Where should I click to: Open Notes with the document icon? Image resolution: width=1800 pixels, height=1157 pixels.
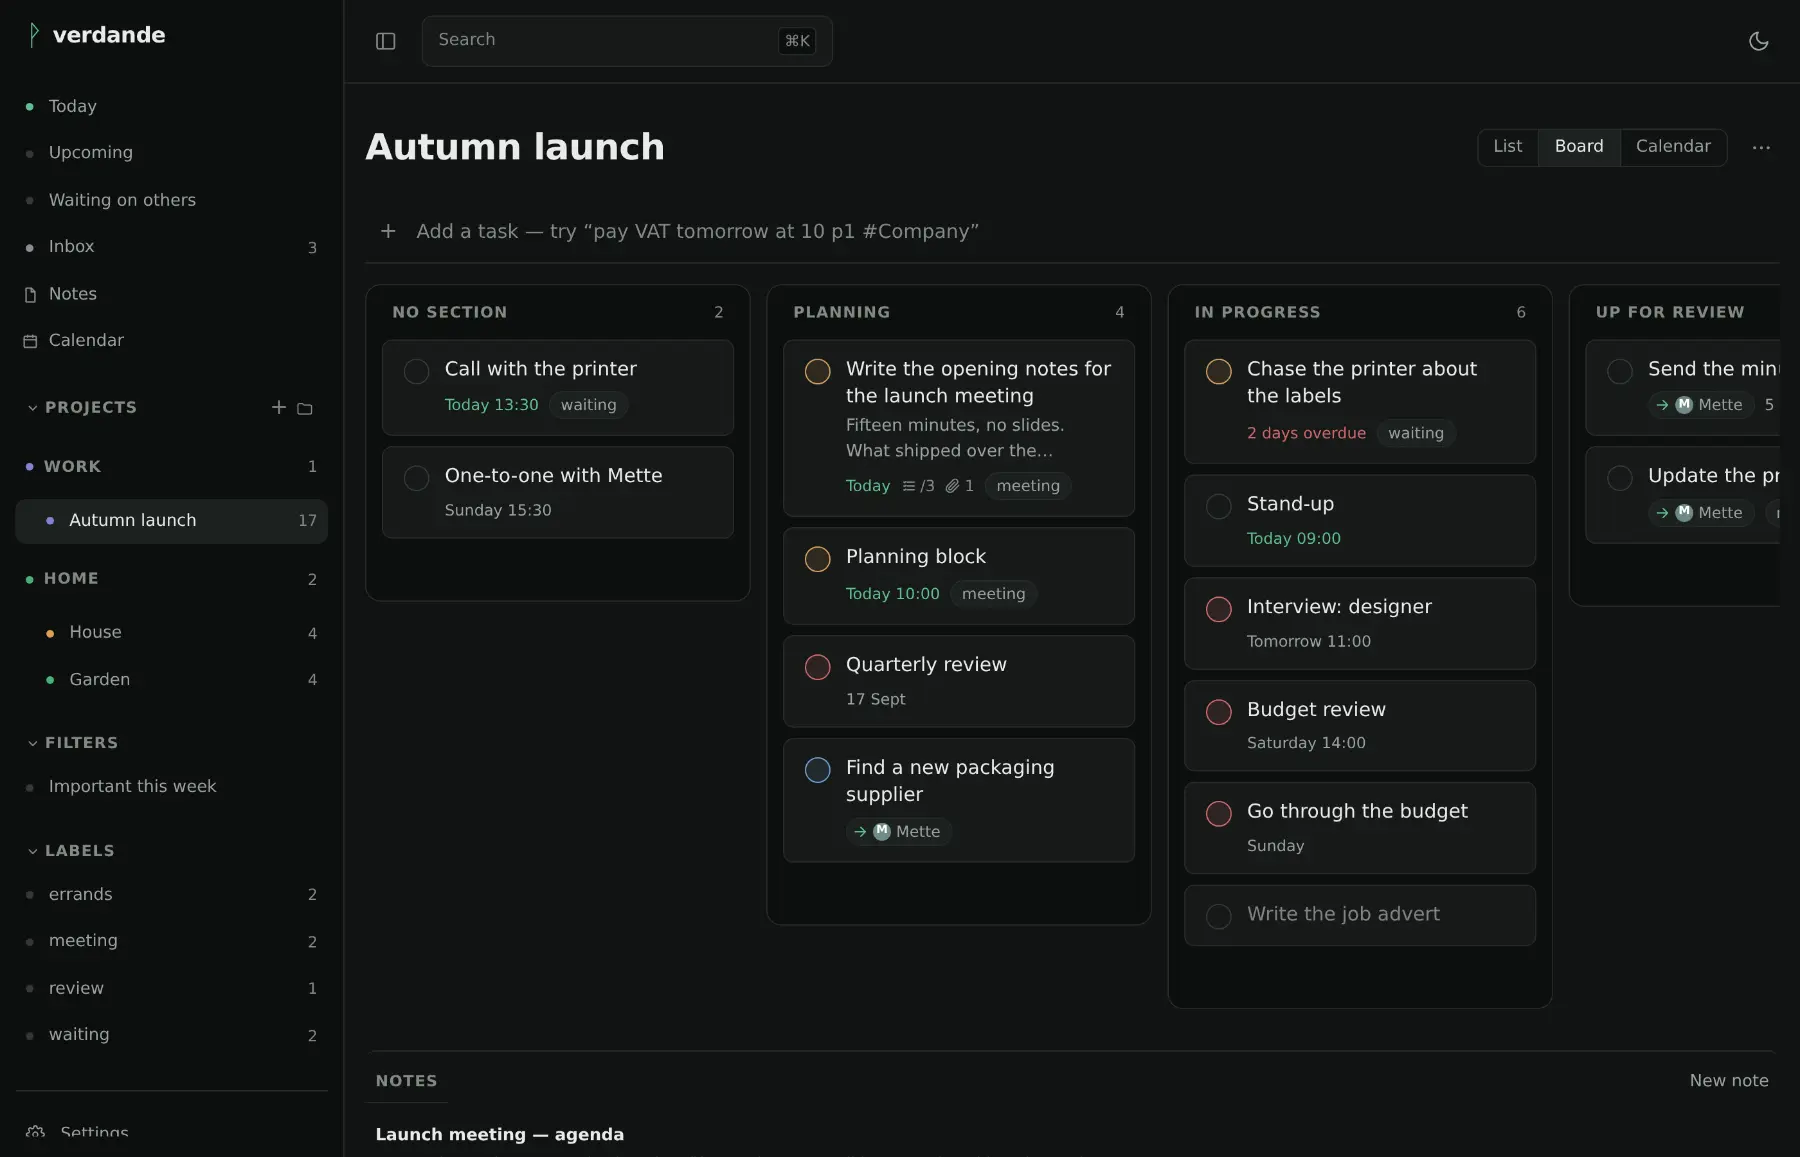click(x=30, y=294)
